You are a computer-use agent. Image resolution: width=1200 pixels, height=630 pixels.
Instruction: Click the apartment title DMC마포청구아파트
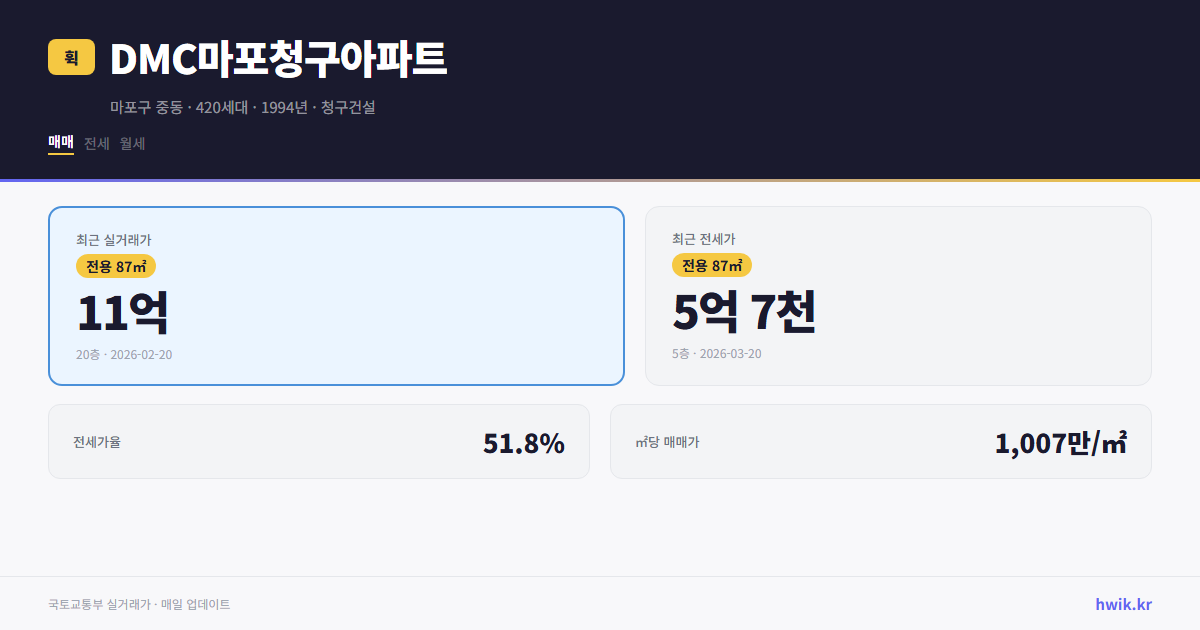pos(280,60)
